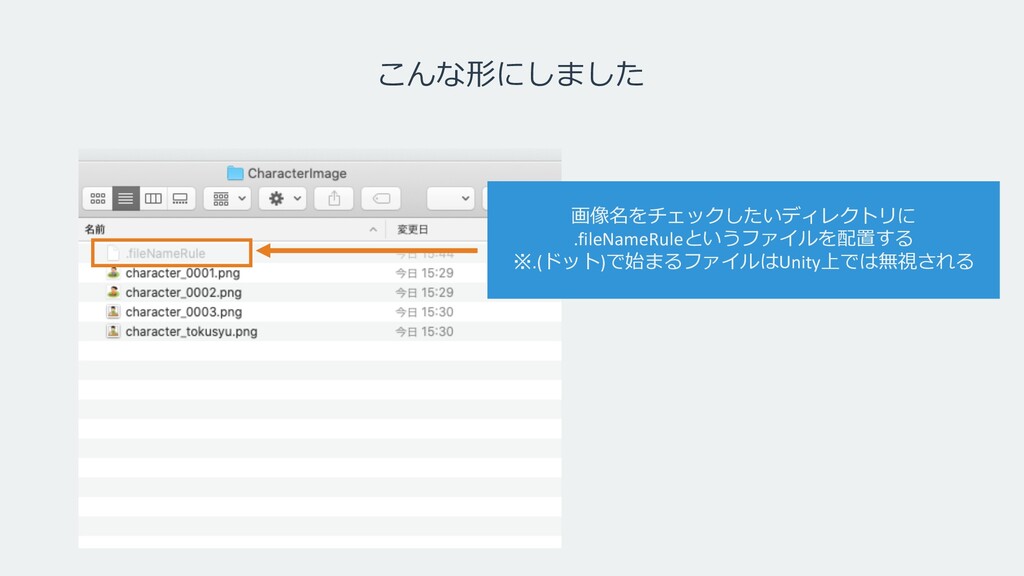The height and width of the screenshot is (576, 1024).
Task: Click the character_0001.png thumbnail icon
Action: point(113,272)
